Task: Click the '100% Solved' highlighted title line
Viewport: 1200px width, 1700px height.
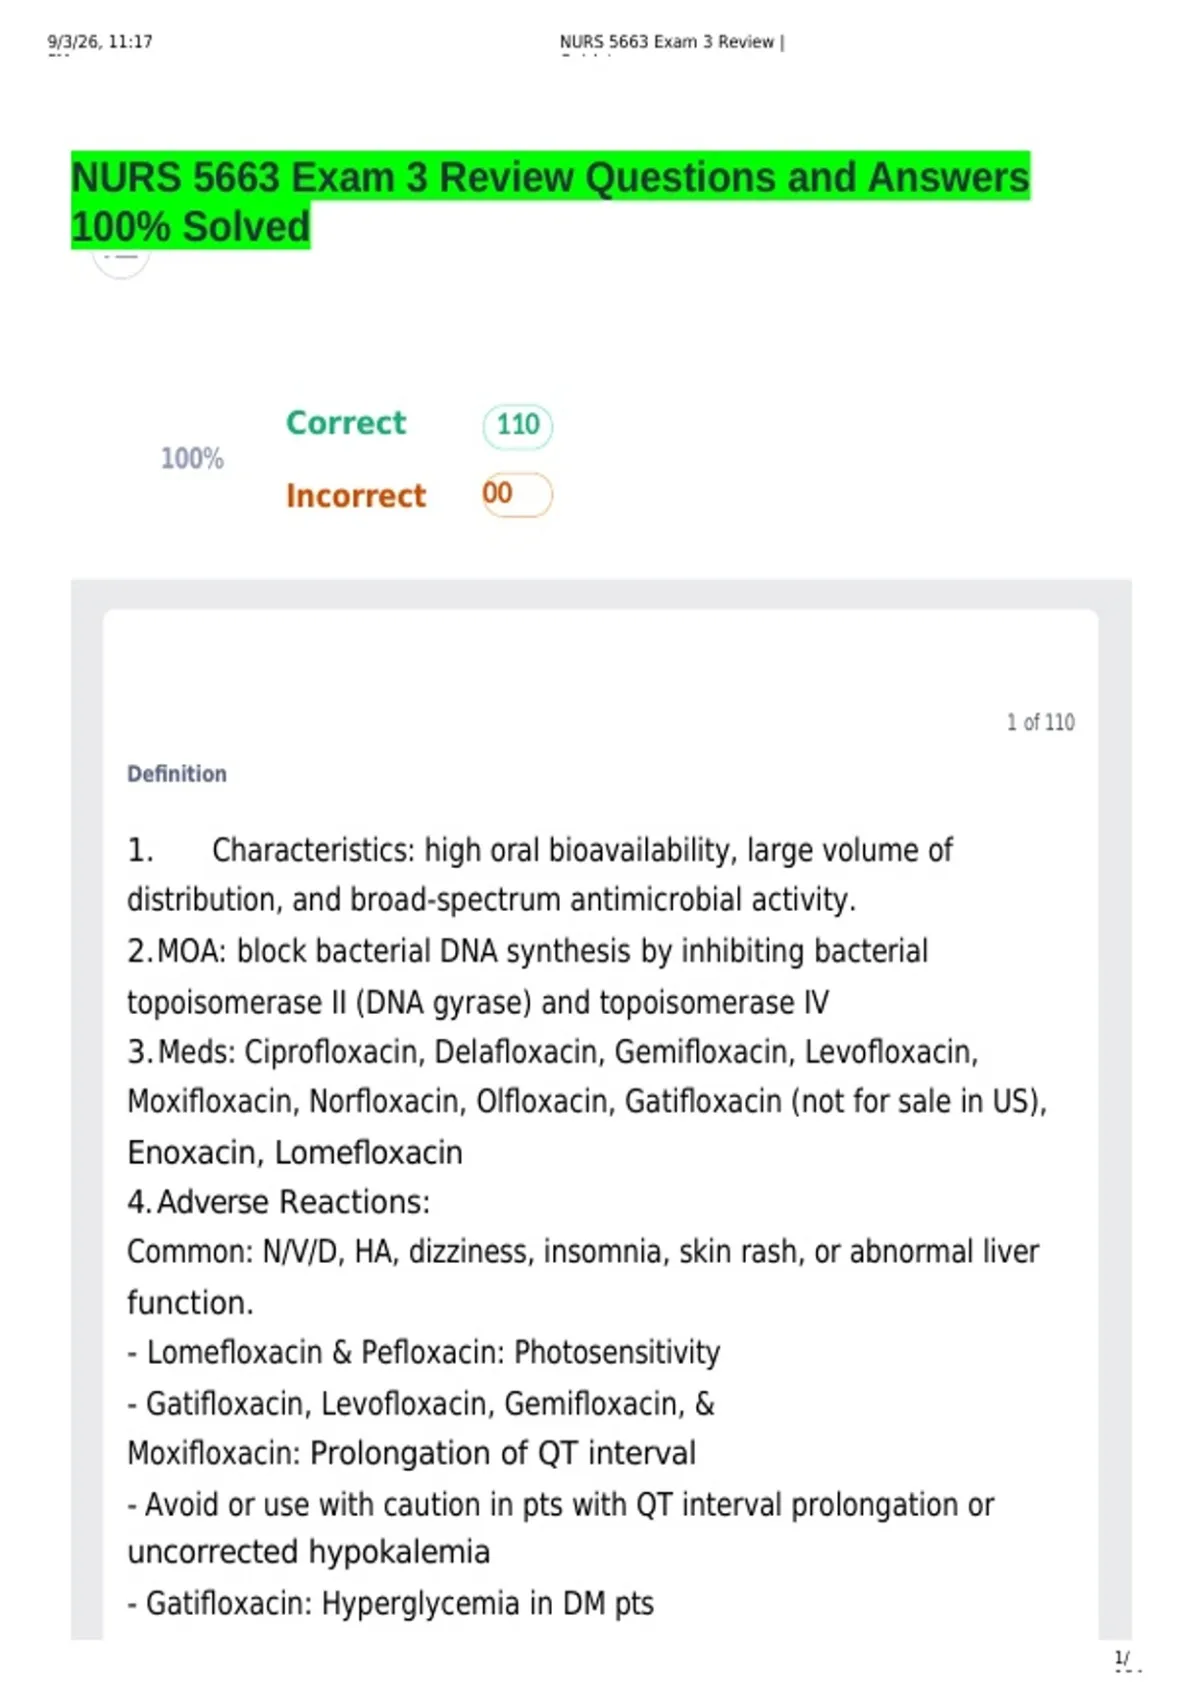Action: (x=191, y=227)
